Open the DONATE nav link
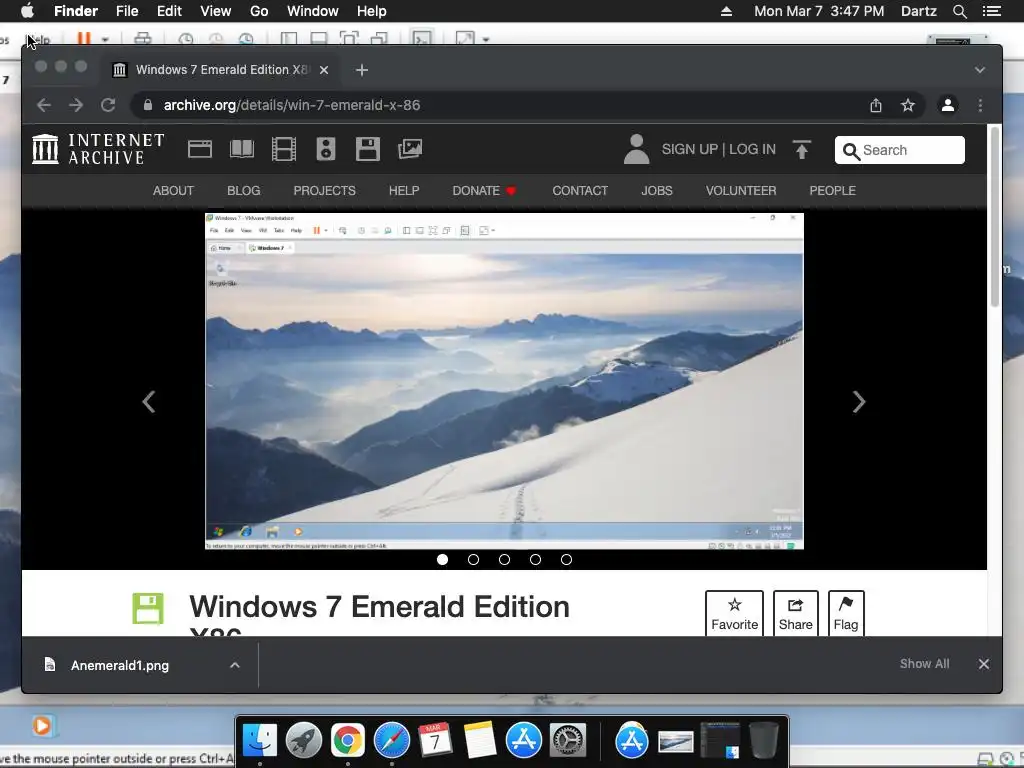The image size is (1024, 768). [x=484, y=191]
